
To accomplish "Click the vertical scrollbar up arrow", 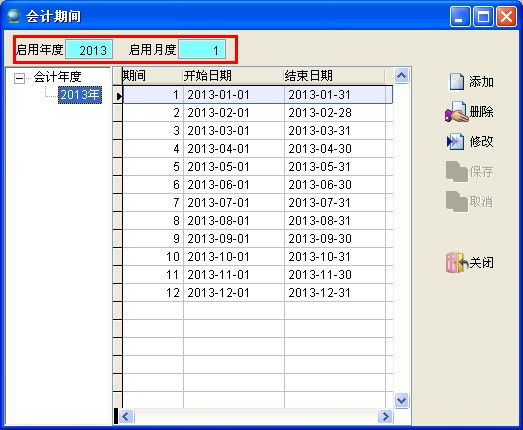I will coord(401,76).
